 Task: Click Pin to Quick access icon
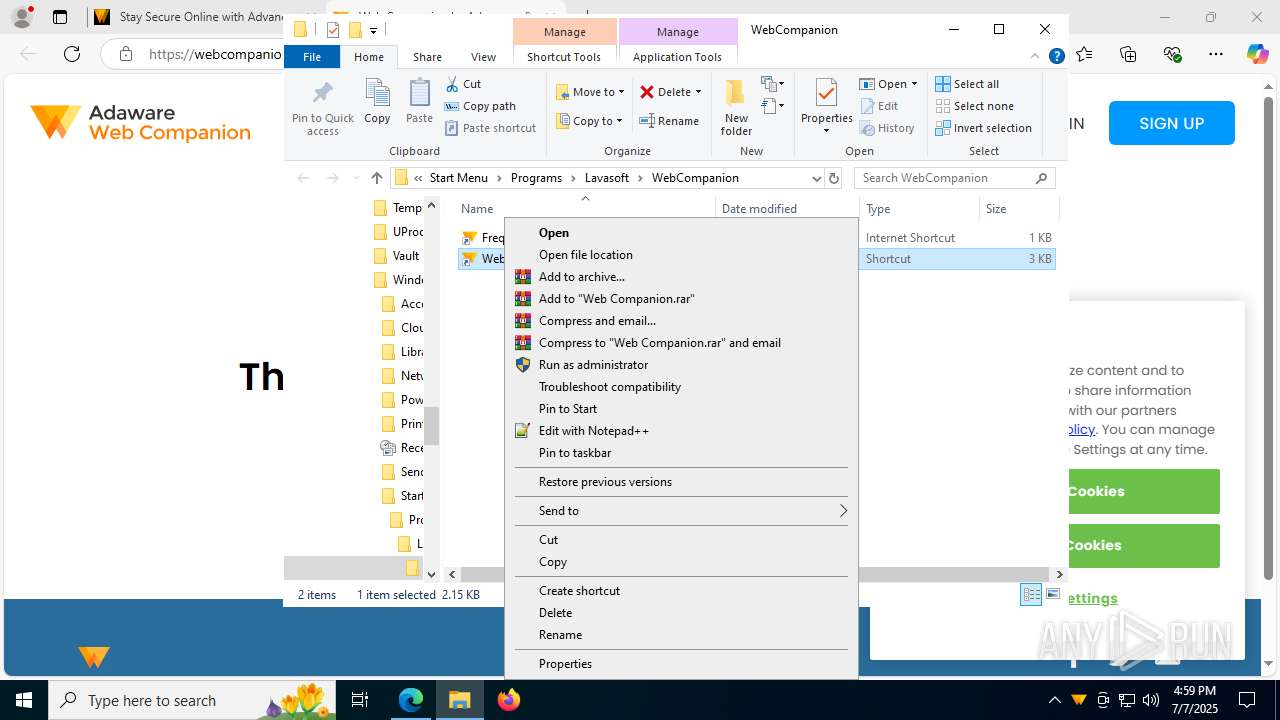pos(322,108)
